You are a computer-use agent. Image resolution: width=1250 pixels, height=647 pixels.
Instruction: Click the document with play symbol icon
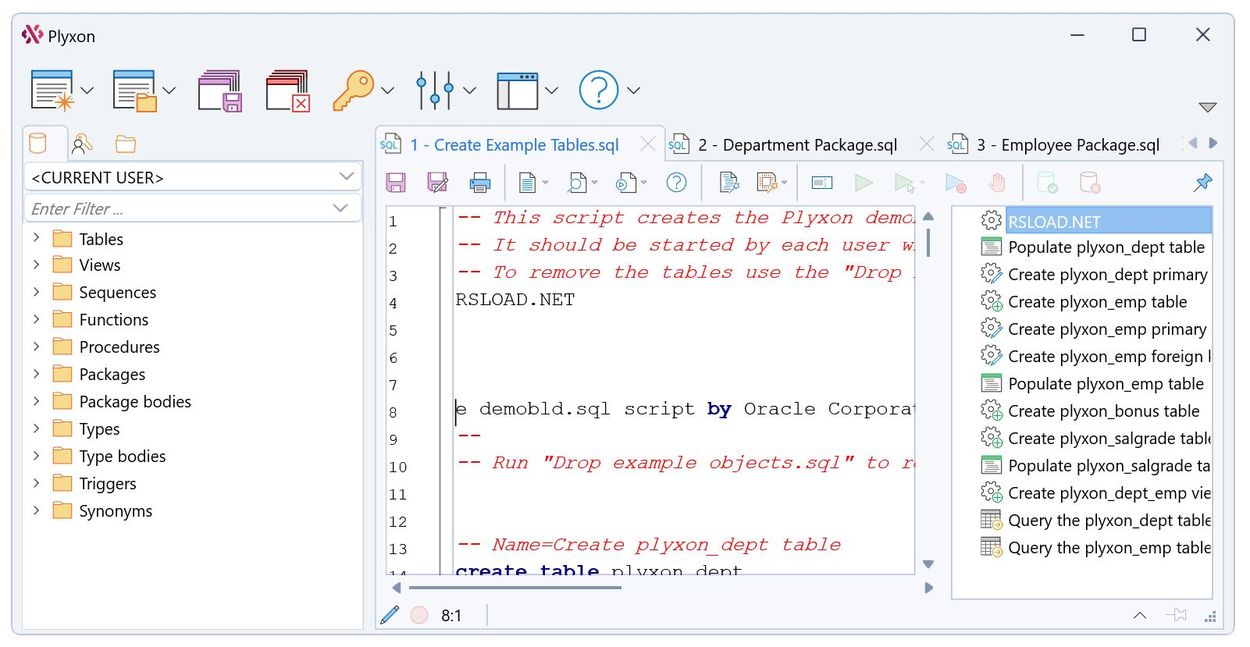point(626,183)
